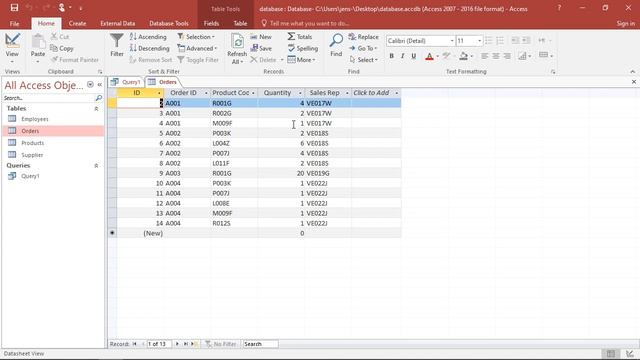Collapse navigation pane with shutter arrows
Viewport: 640px width, 360px height.
pyautogui.click(x=100, y=84)
